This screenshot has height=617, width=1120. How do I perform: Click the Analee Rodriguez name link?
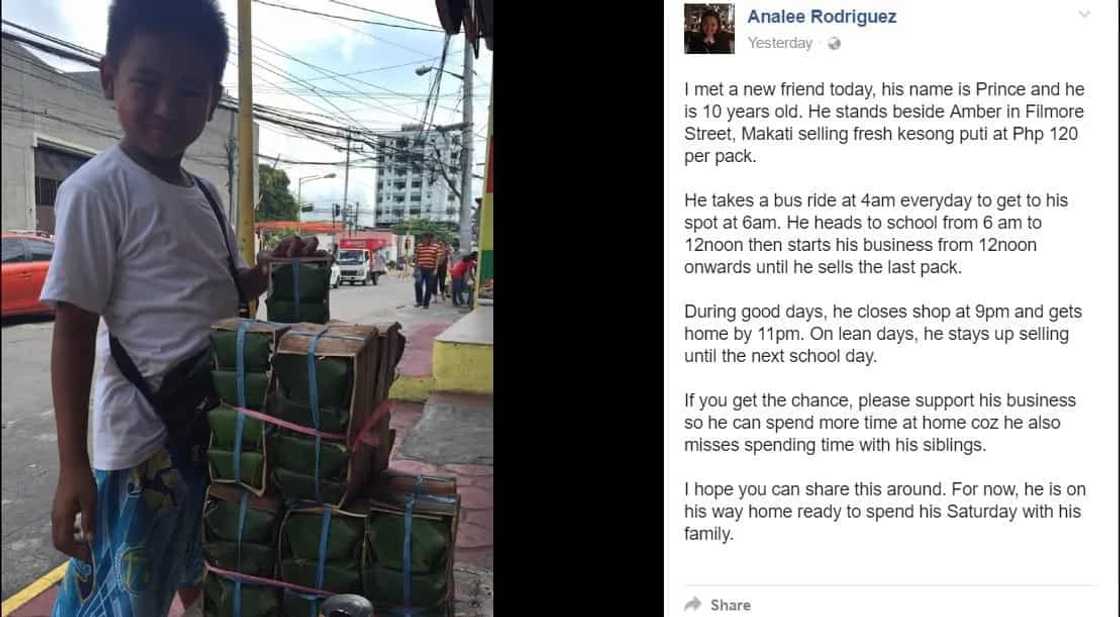(x=821, y=16)
